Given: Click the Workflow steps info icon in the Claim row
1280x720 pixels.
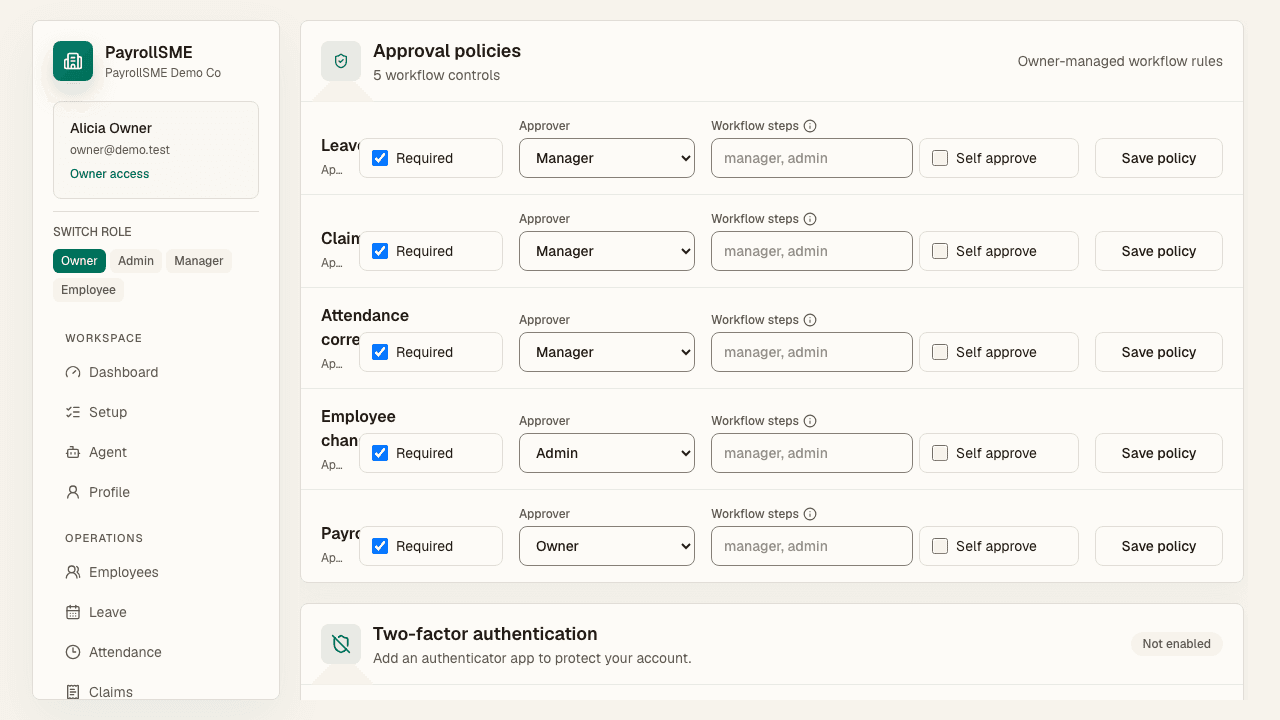Looking at the screenshot, I should 810,219.
